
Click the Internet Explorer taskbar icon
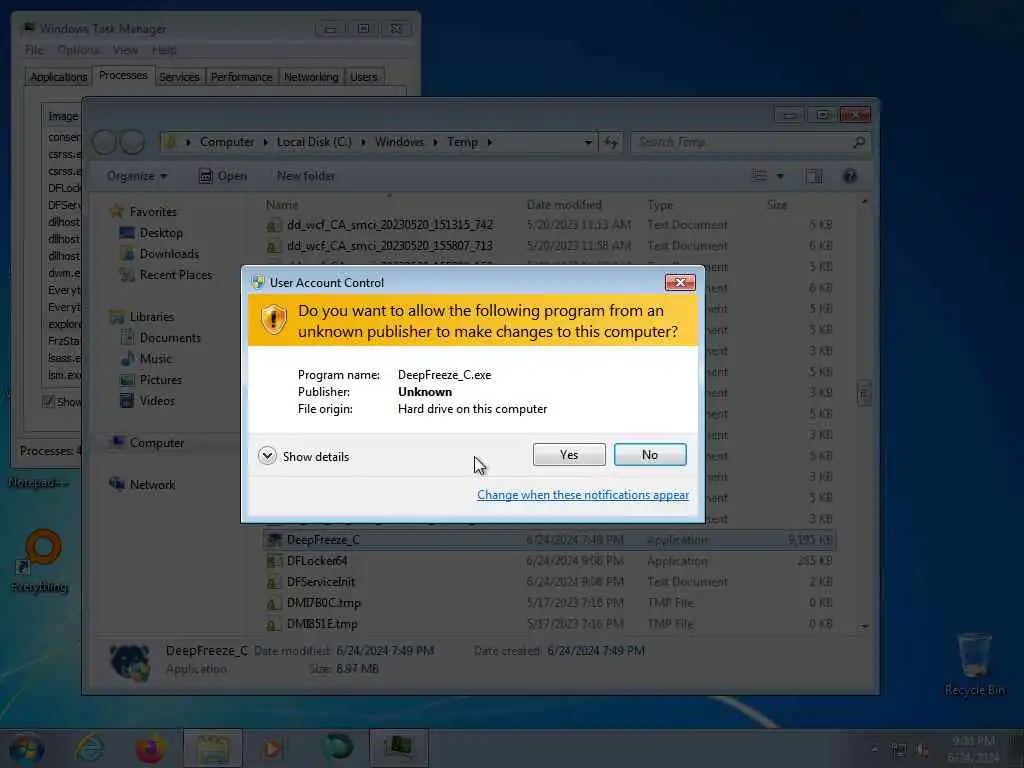89,748
